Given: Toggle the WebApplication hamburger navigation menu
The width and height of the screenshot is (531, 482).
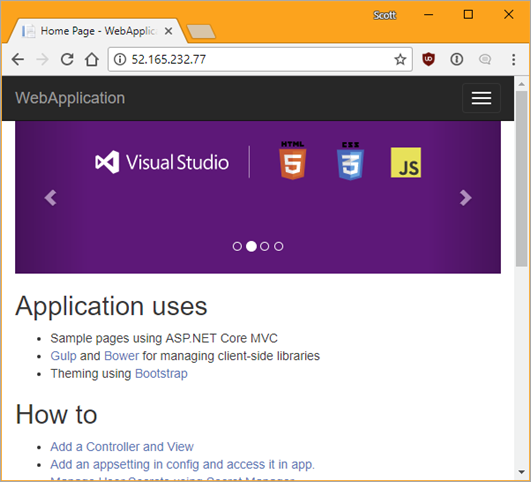Looking at the screenshot, I should [x=481, y=98].
